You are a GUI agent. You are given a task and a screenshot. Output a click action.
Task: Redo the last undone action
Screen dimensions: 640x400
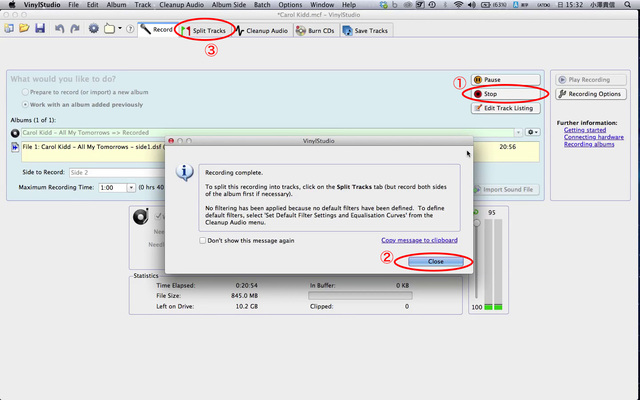tap(75, 29)
